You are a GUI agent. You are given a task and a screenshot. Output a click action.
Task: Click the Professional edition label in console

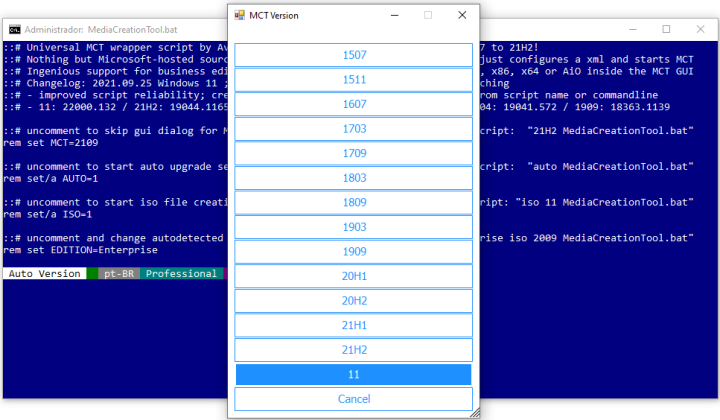pos(181,274)
